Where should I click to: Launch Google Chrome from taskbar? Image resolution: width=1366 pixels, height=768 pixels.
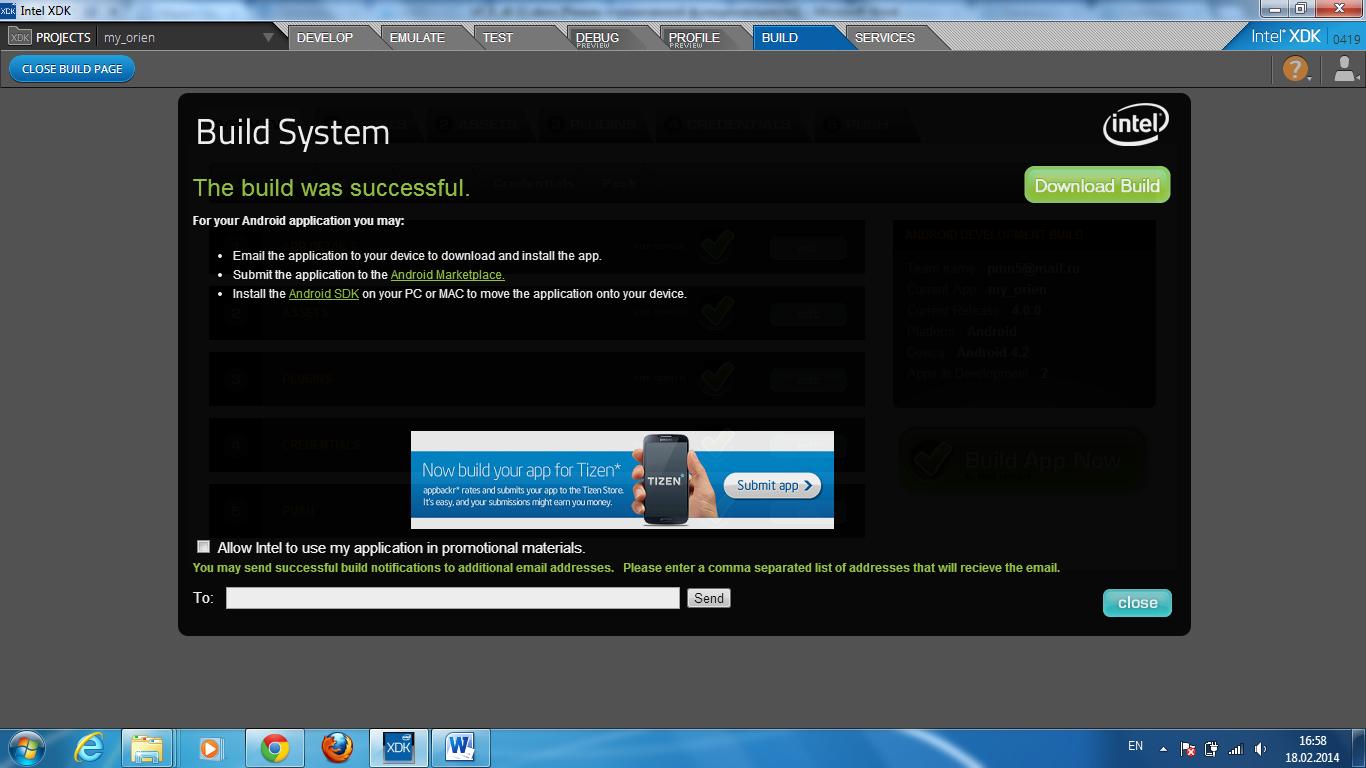(274, 748)
